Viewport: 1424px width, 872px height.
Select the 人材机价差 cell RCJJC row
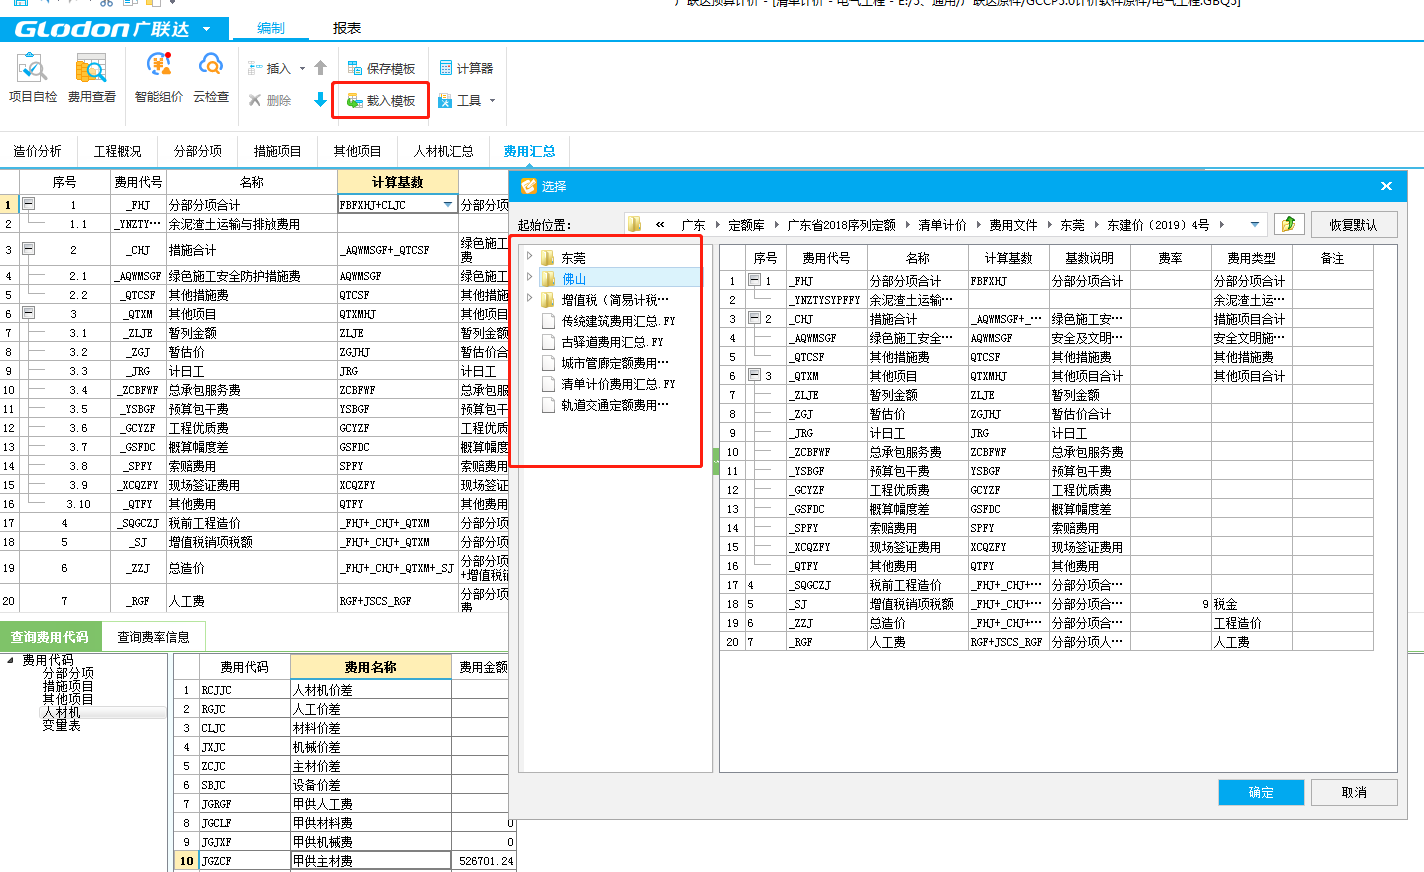[x=371, y=690]
